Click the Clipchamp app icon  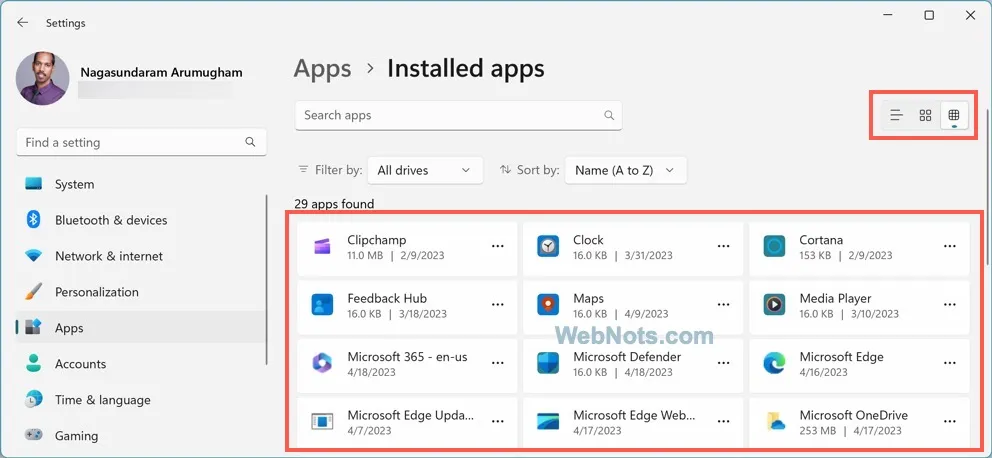pos(322,247)
